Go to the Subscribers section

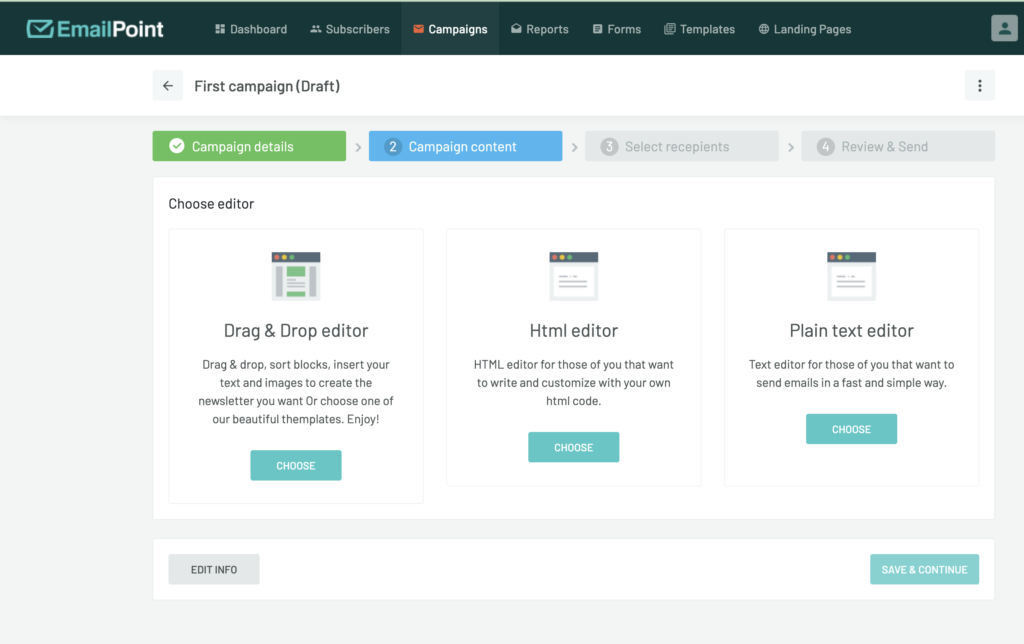coord(350,29)
